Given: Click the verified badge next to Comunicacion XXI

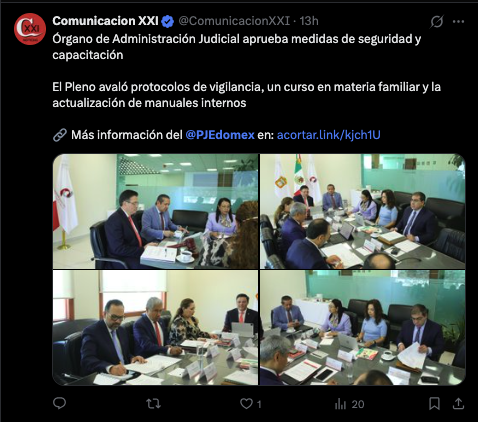Looking at the screenshot, I should 167,22.
